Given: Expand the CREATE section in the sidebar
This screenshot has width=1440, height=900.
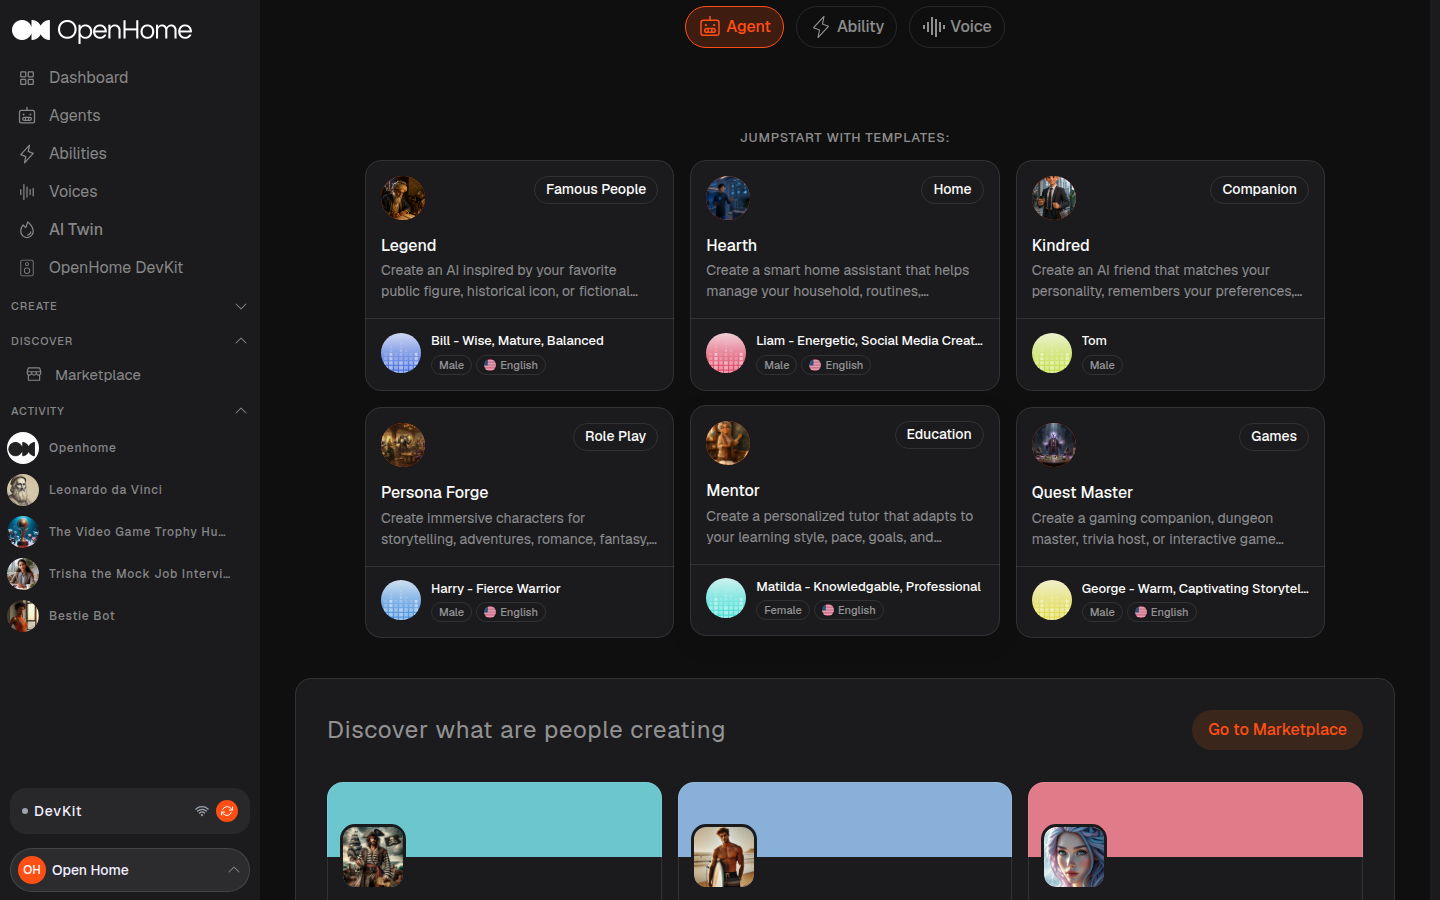Looking at the screenshot, I should click(x=240, y=306).
